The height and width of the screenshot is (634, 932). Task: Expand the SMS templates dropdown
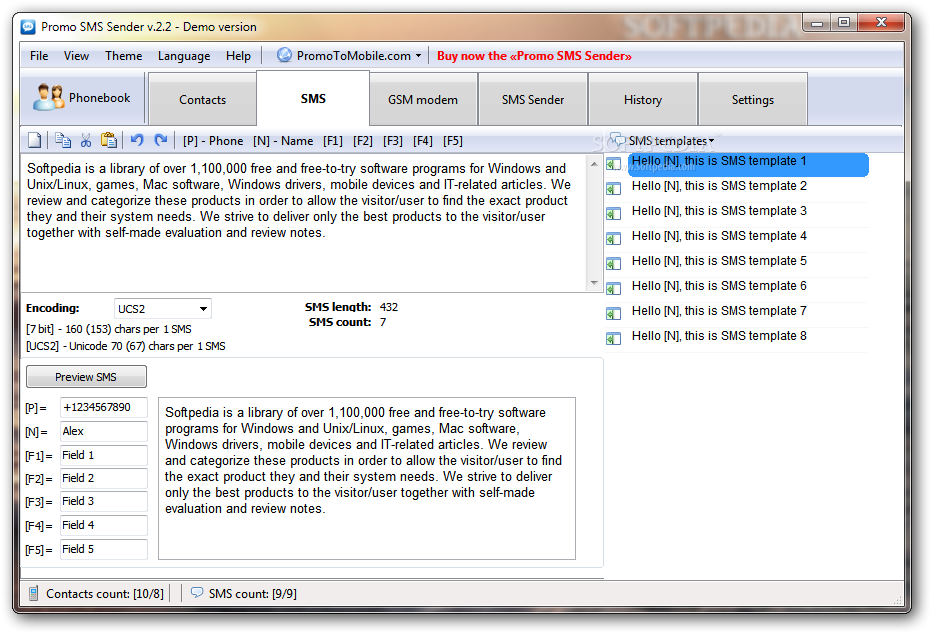click(711, 141)
